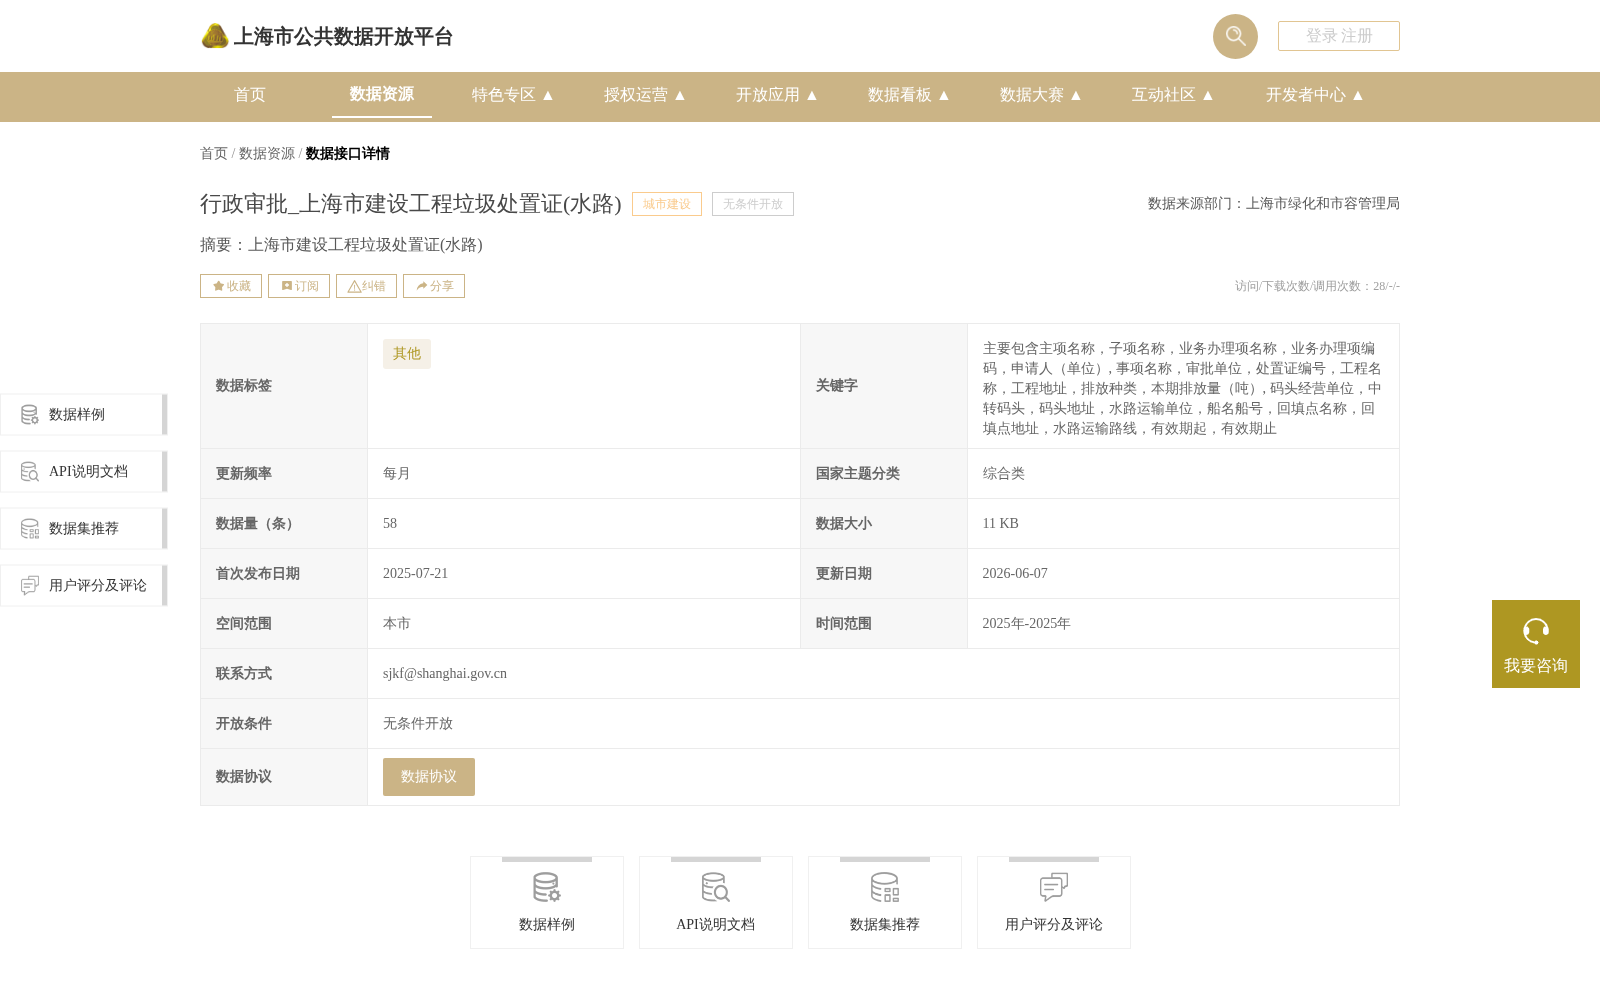Click the 无条件开放 tag near title
The width and height of the screenshot is (1600, 1000).
(753, 204)
